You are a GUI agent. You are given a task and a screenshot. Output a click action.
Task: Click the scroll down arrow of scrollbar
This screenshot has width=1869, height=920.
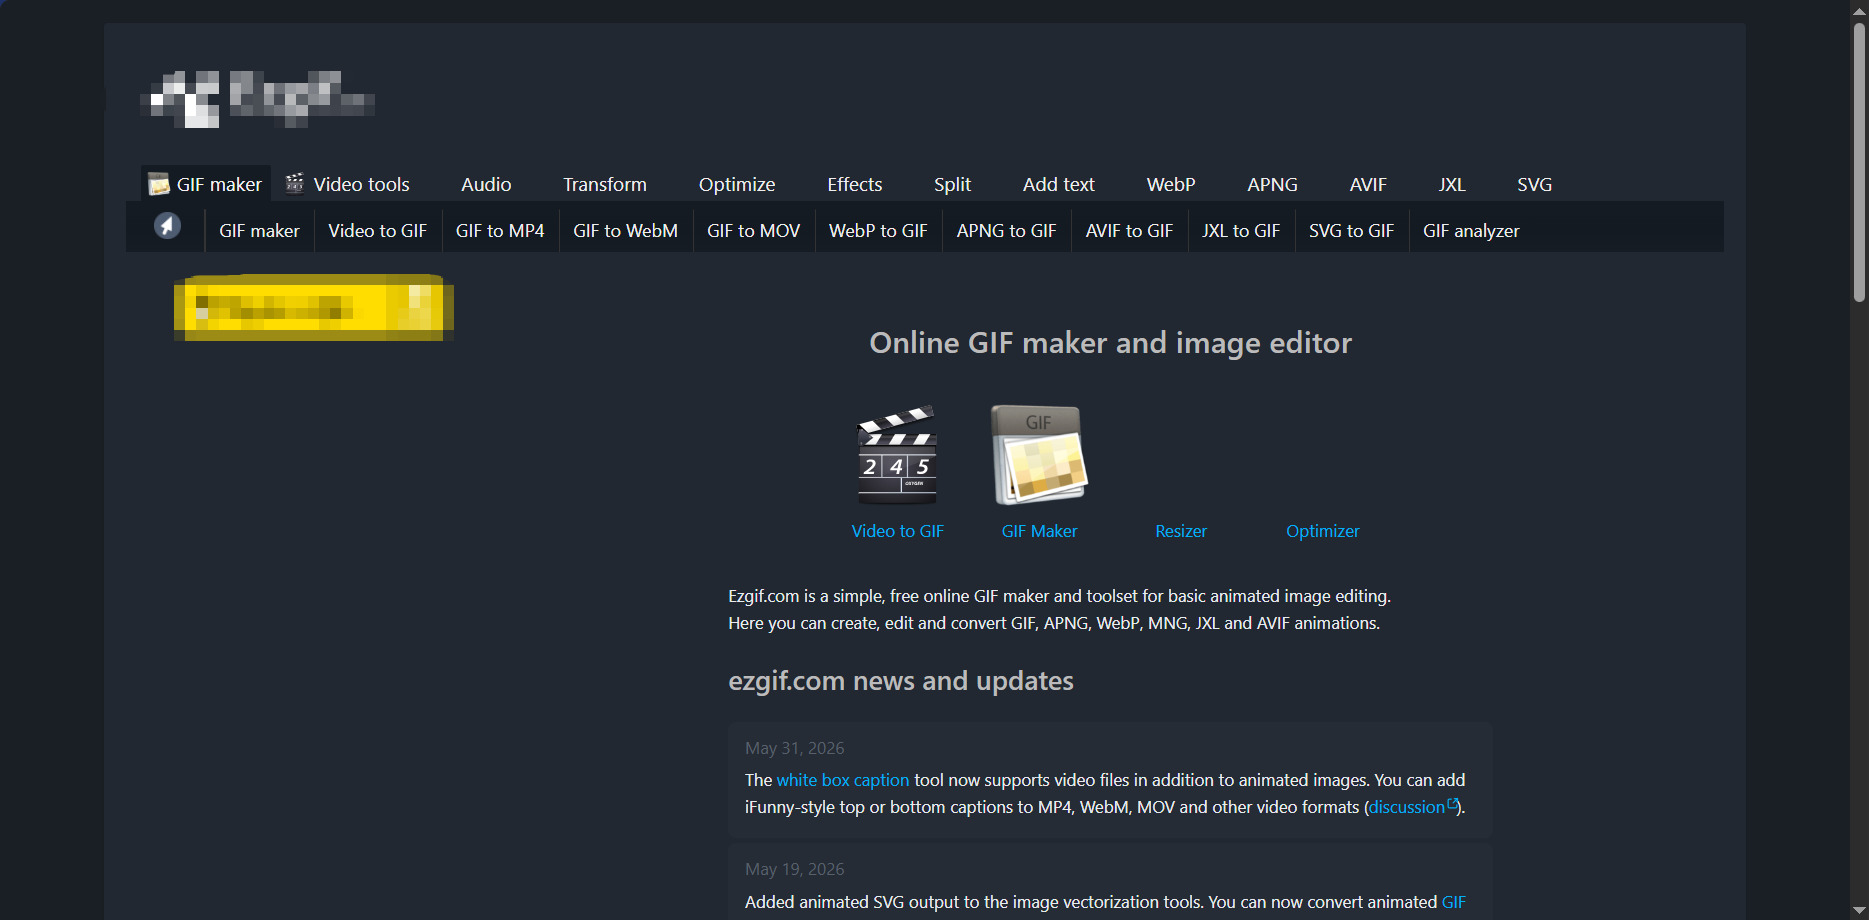pyautogui.click(x=1859, y=910)
